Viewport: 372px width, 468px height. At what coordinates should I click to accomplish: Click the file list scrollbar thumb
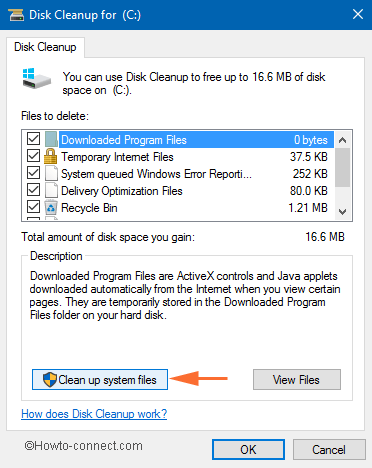coord(342,168)
